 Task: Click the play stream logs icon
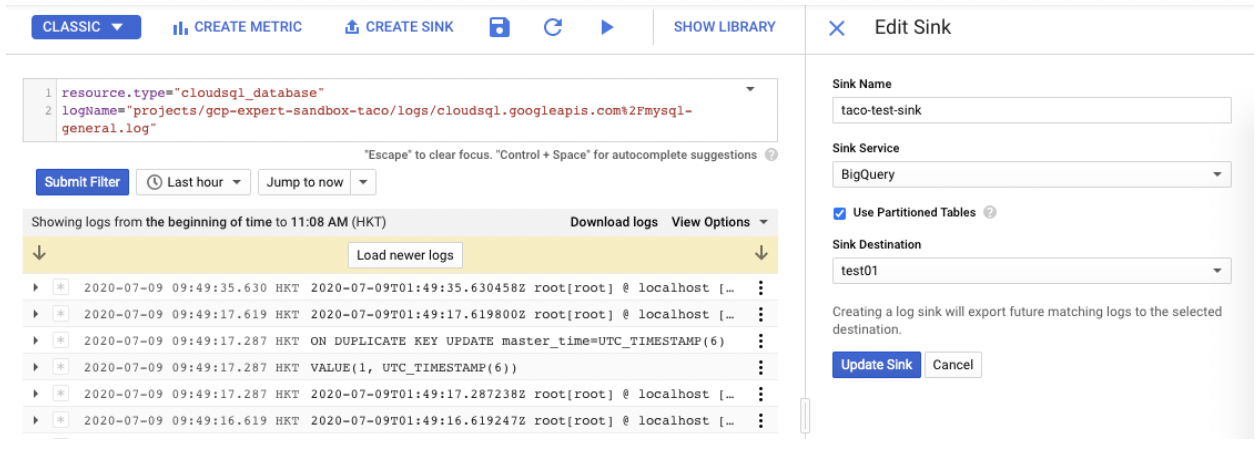(x=607, y=27)
